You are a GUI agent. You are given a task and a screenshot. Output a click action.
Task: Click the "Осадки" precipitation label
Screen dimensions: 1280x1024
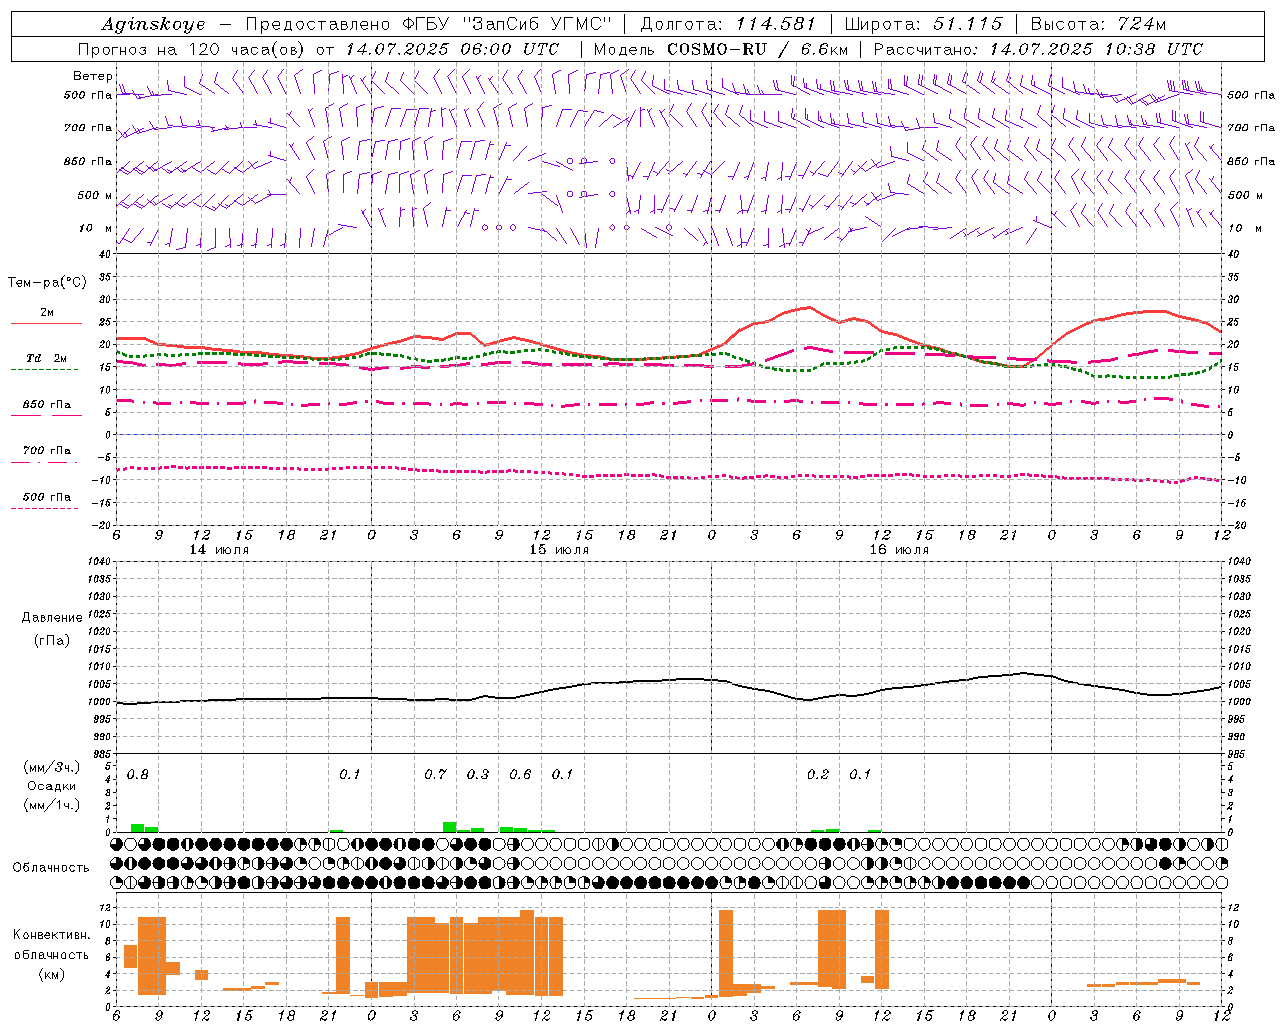point(52,786)
